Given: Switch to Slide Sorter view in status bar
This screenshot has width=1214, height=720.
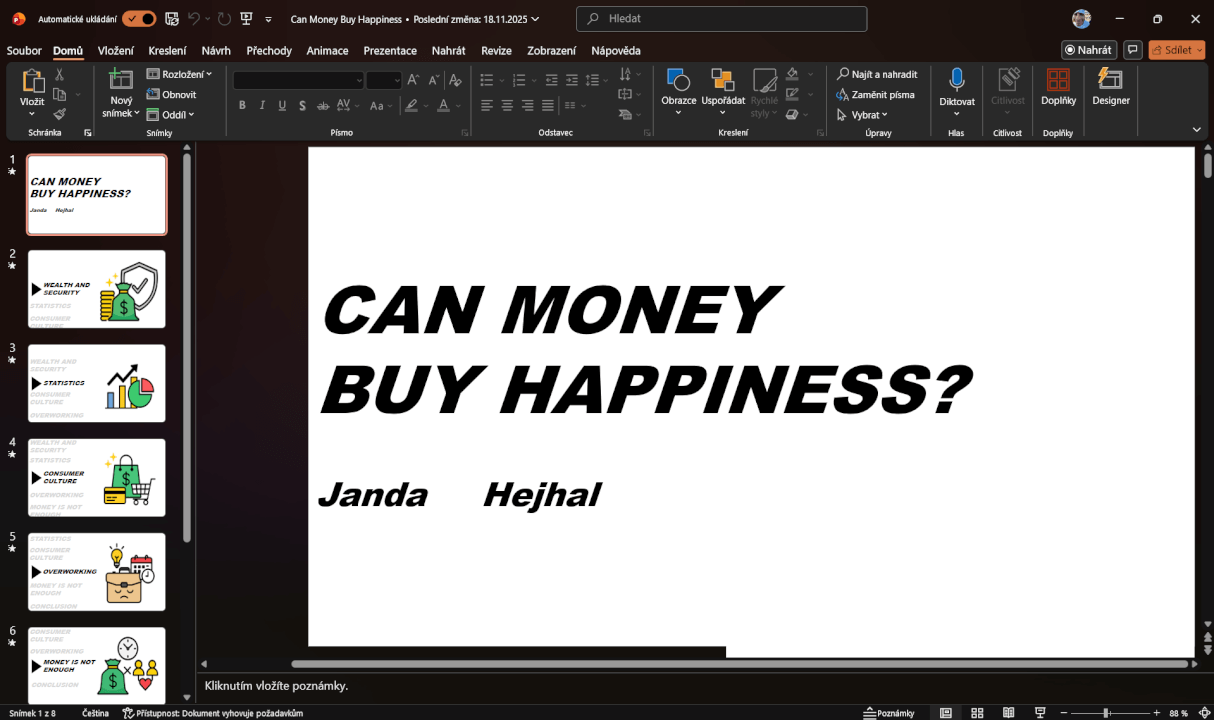Looking at the screenshot, I should tap(976, 712).
